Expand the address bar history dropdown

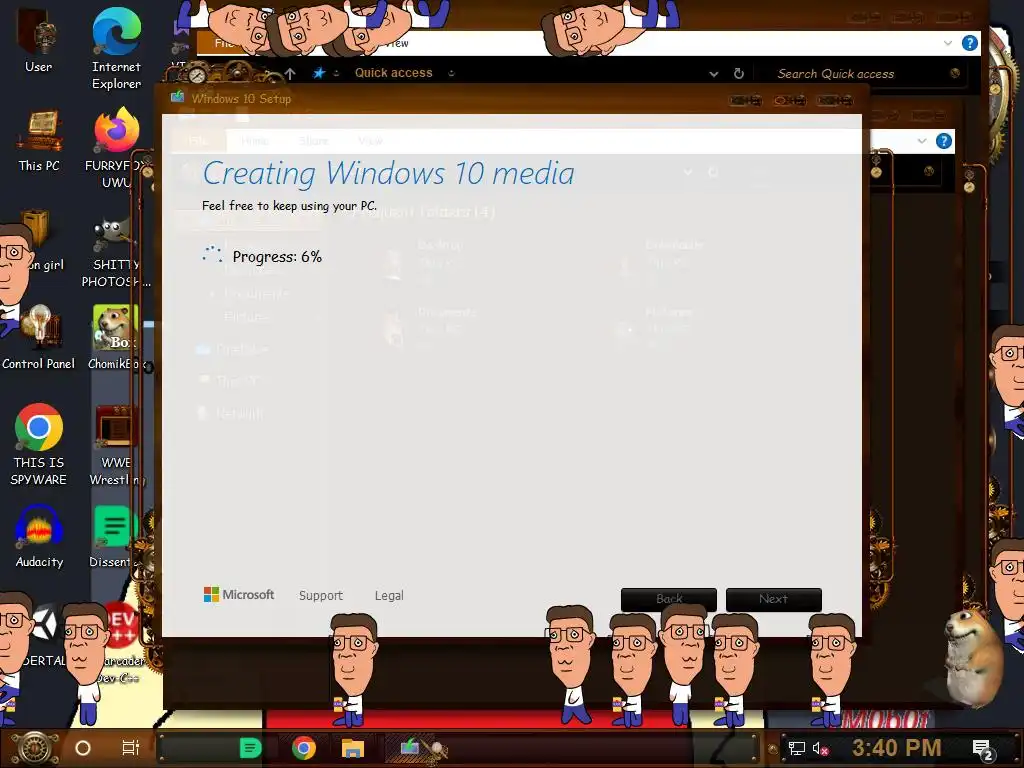(714, 74)
